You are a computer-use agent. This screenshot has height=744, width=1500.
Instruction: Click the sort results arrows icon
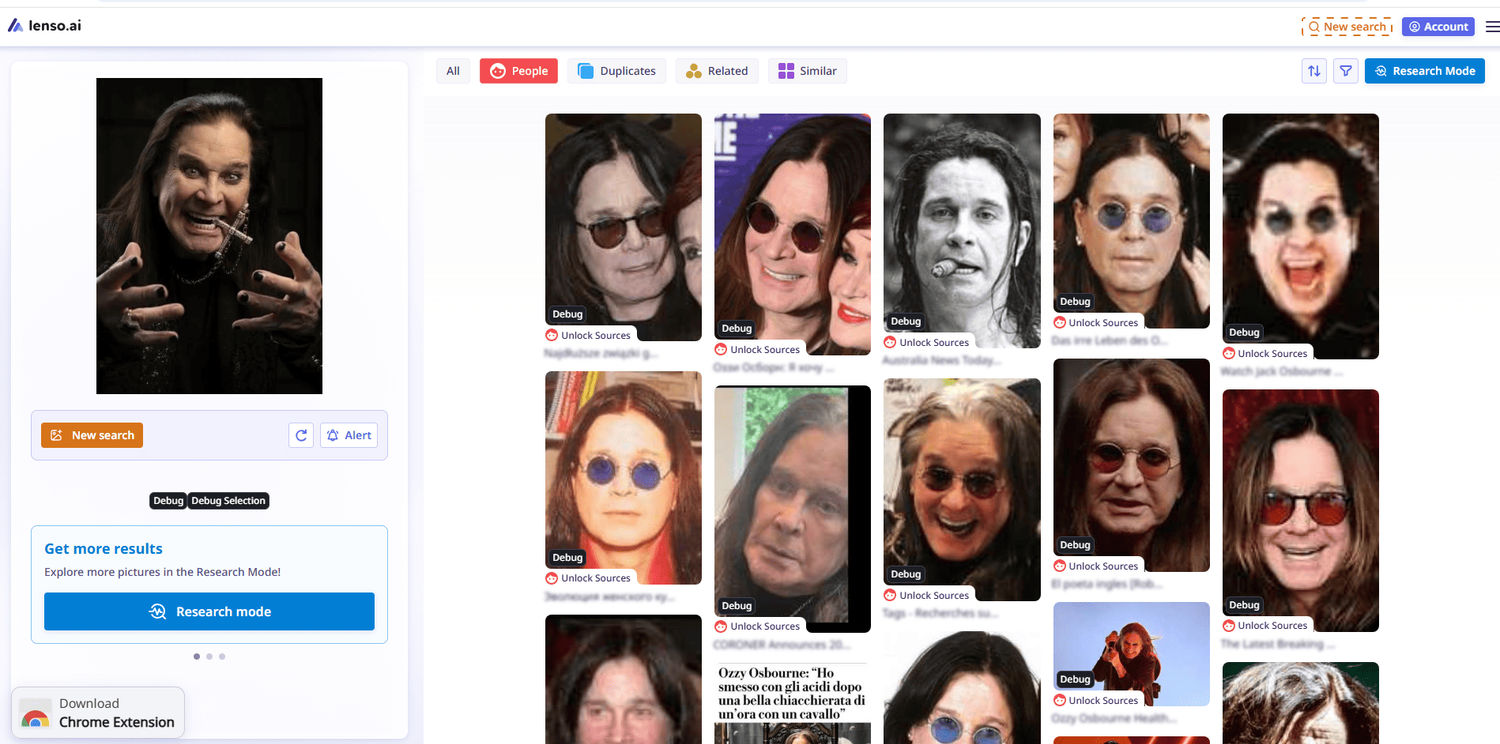1314,71
